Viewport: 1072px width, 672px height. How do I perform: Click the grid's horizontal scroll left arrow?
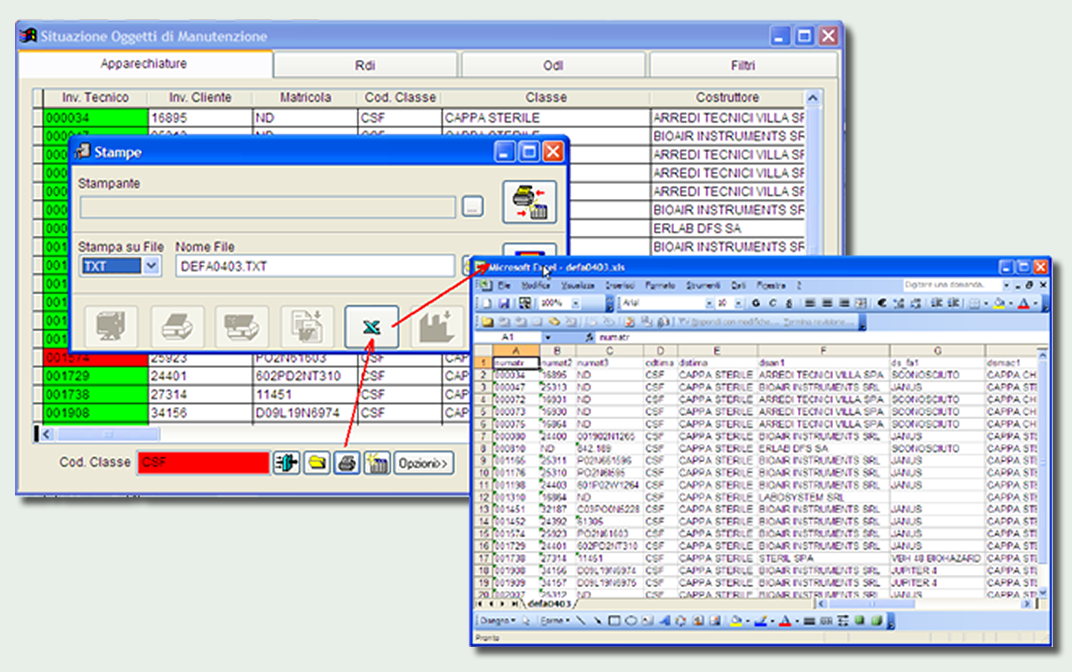(46, 434)
